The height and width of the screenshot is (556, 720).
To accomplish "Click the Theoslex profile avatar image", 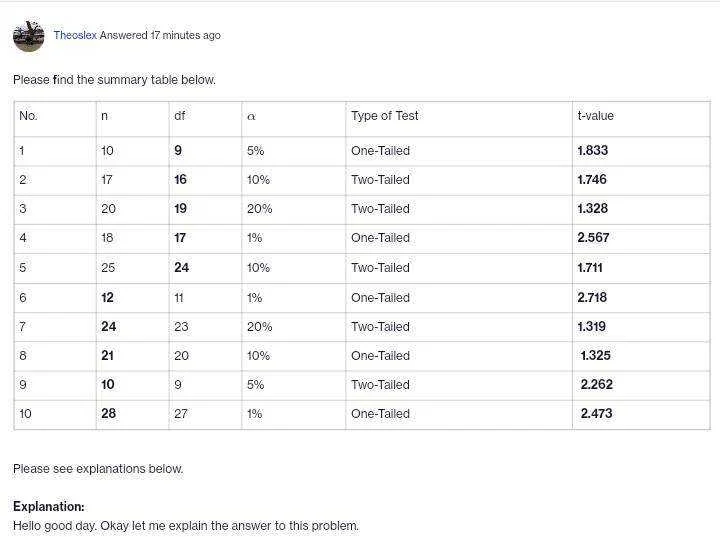I will [x=28, y=36].
